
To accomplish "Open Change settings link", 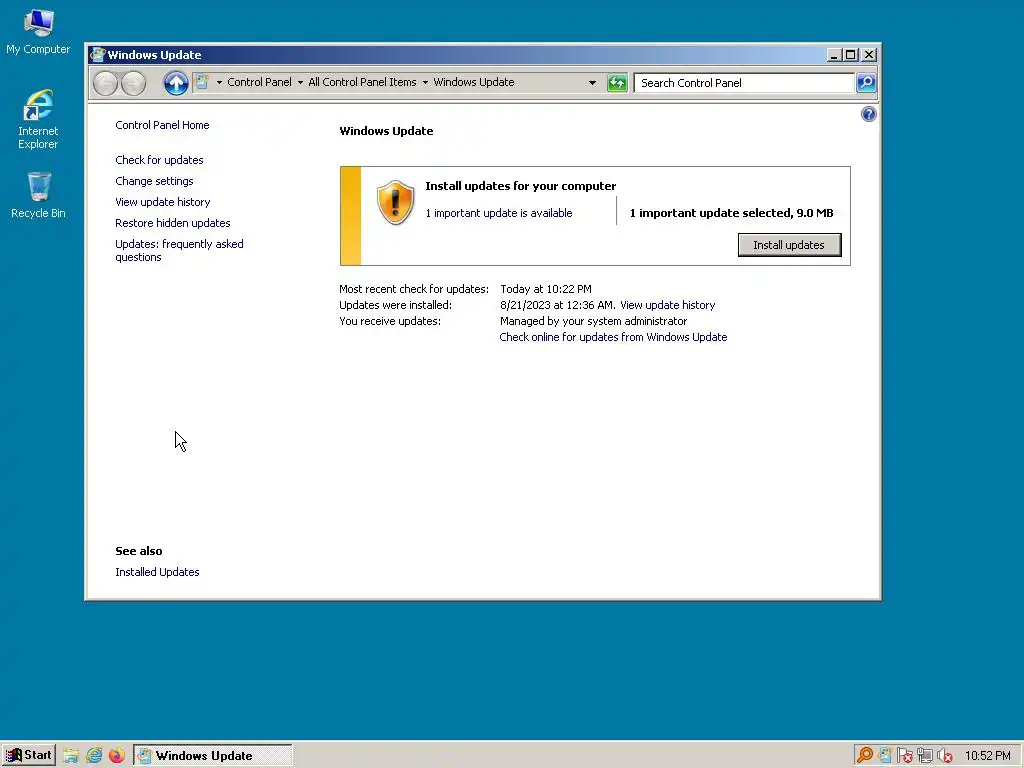I will click(x=154, y=181).
